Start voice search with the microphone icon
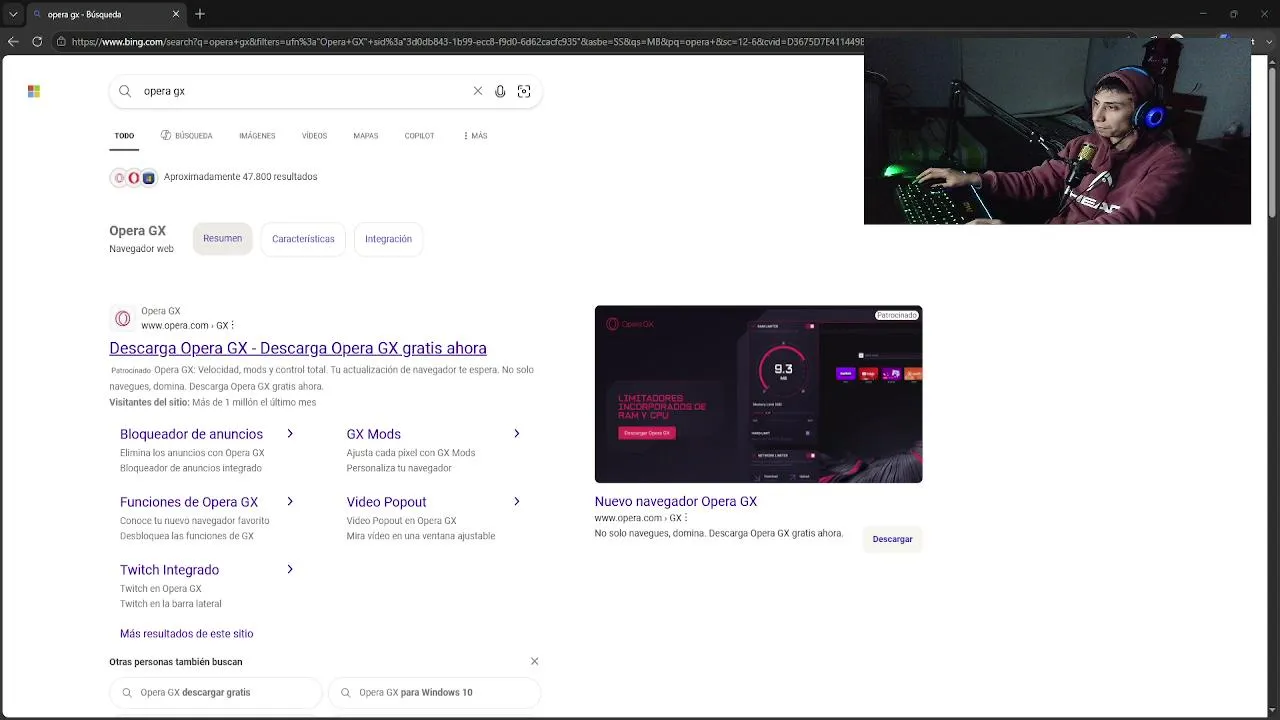The height and width of the screenshot is (720, 1280). [x=500, y=91]
